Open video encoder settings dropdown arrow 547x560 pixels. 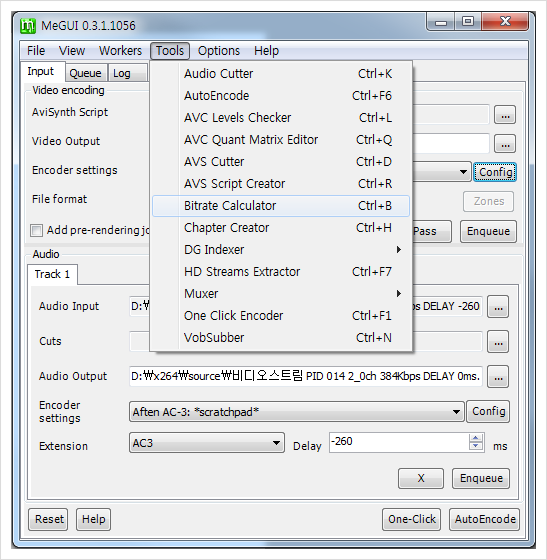(x=463, y=172)
